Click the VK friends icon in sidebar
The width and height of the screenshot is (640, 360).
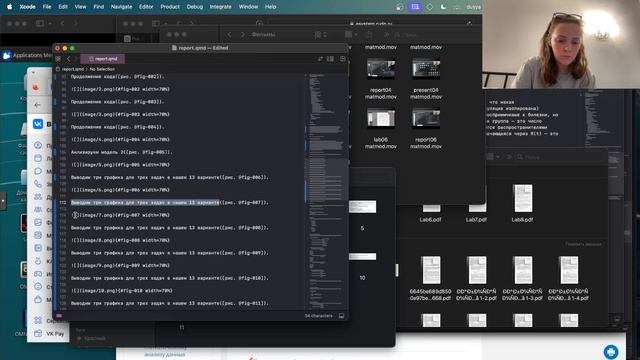coord(38,197)
